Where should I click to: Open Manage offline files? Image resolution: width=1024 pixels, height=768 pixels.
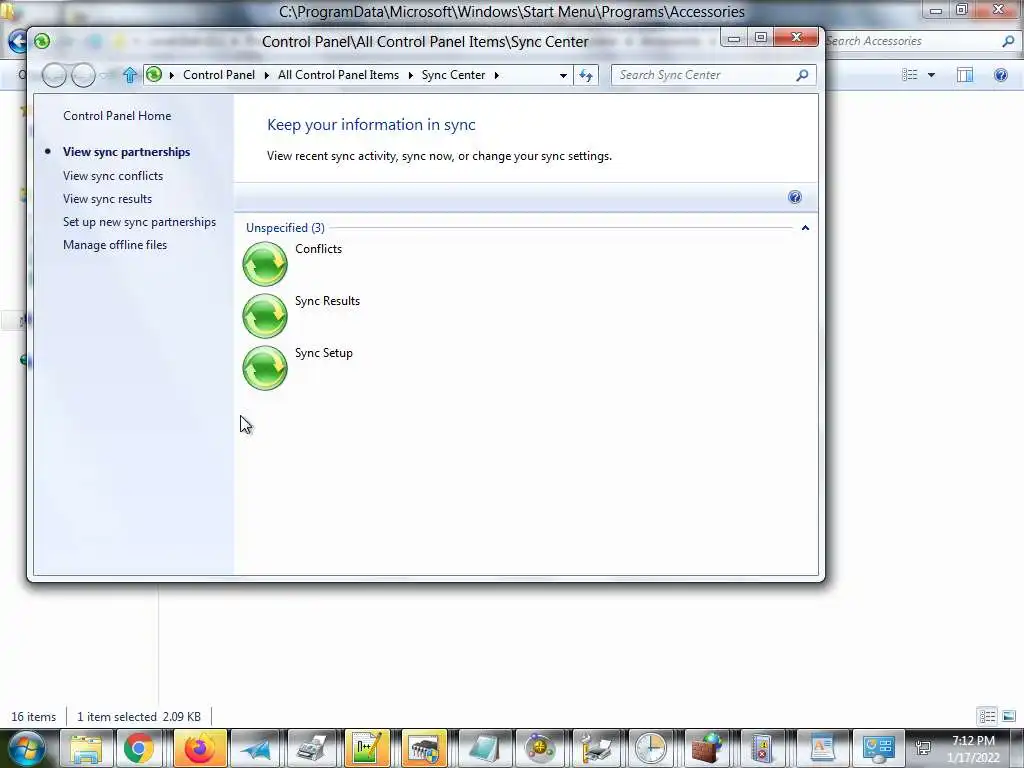(115, 245)
